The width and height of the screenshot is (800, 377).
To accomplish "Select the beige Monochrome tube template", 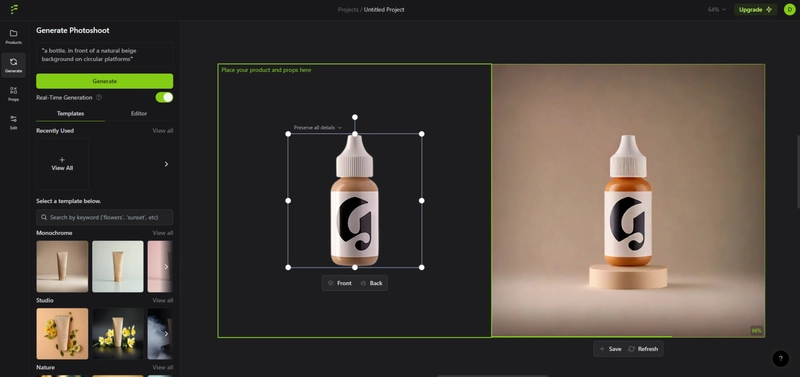I will coord(62,266).
